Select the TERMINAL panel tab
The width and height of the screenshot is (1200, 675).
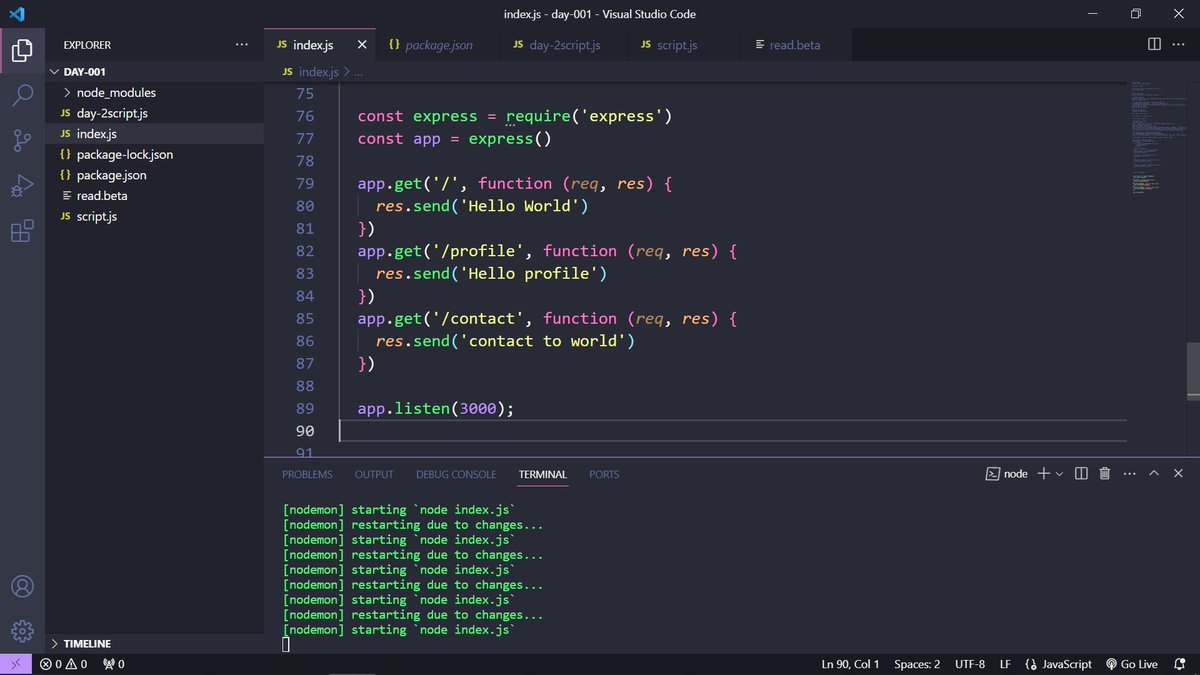tap(543, 474)
